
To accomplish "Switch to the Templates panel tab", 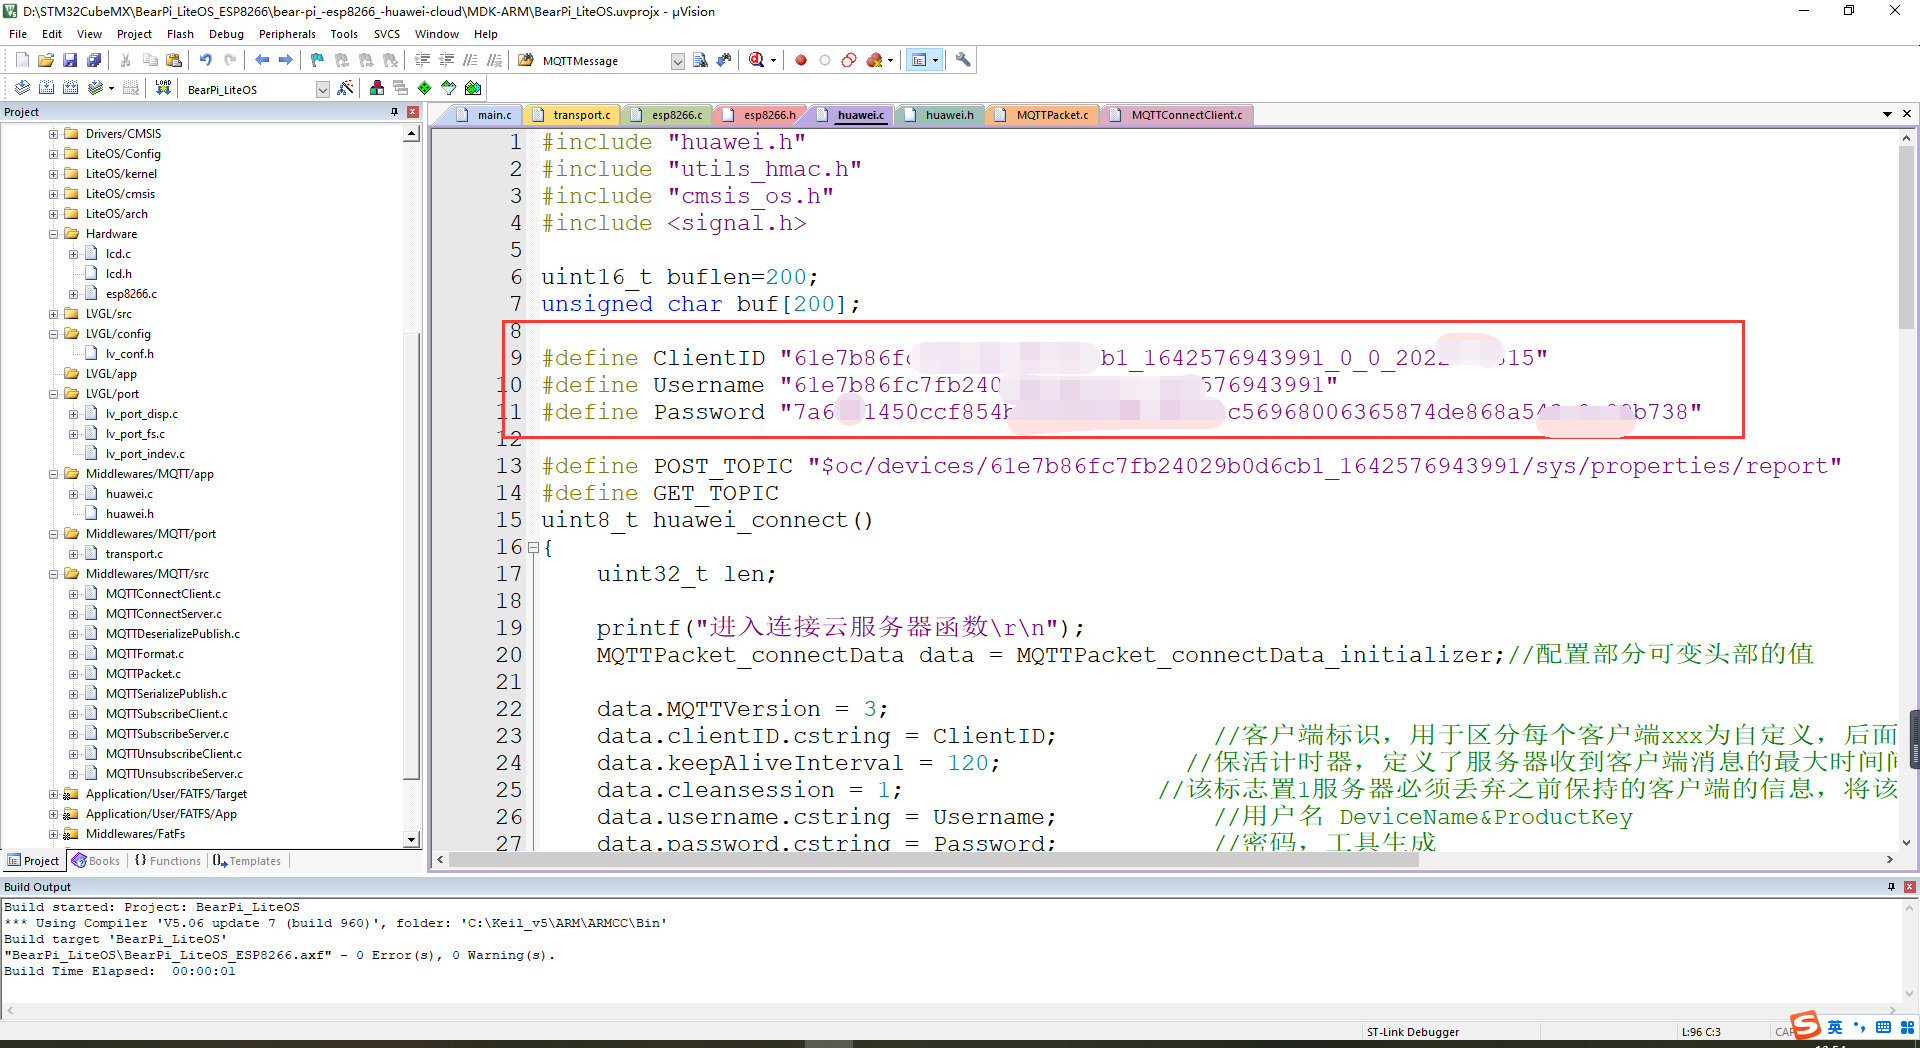I will [x=247, y=861].
